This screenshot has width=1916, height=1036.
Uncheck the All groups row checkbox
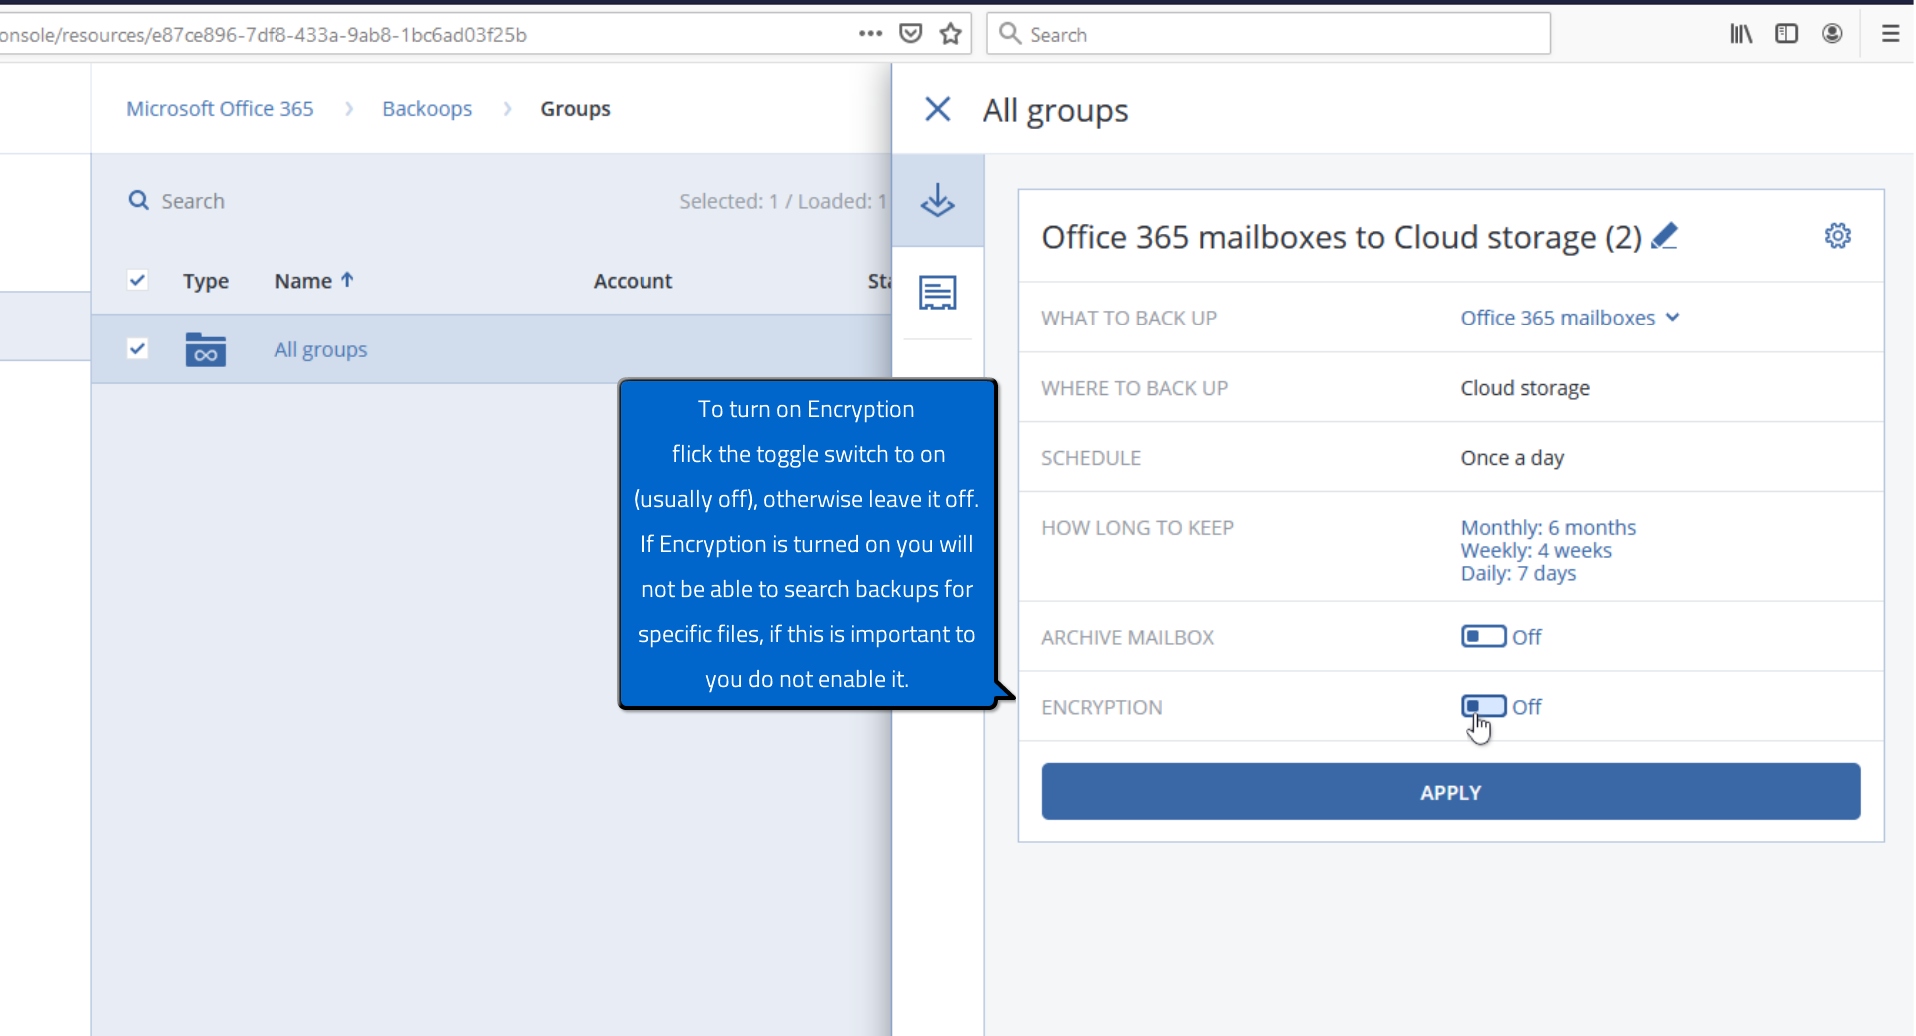point(138,348)
